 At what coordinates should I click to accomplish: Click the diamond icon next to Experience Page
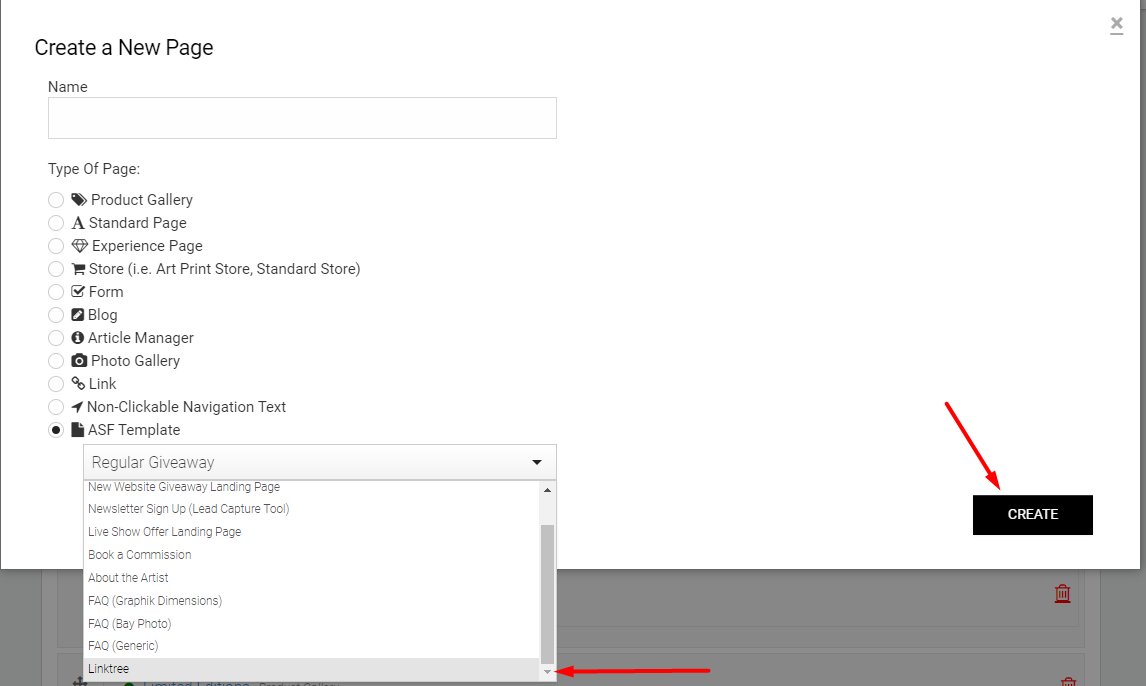[x=80, y=246]
